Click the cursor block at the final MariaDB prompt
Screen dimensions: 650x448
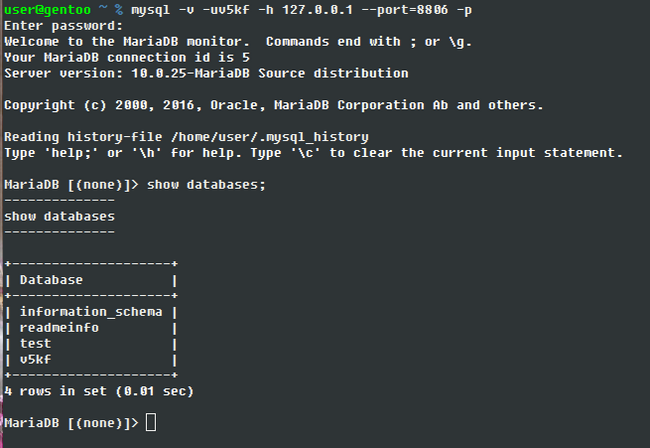pyautogui.click(x=151, y=423)
